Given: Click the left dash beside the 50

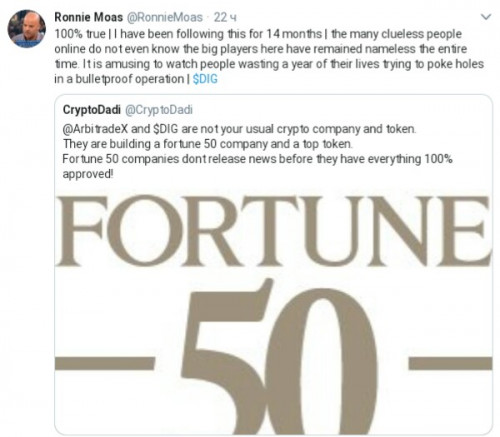Looking at the screenshot, I should (x=105, y=363).
